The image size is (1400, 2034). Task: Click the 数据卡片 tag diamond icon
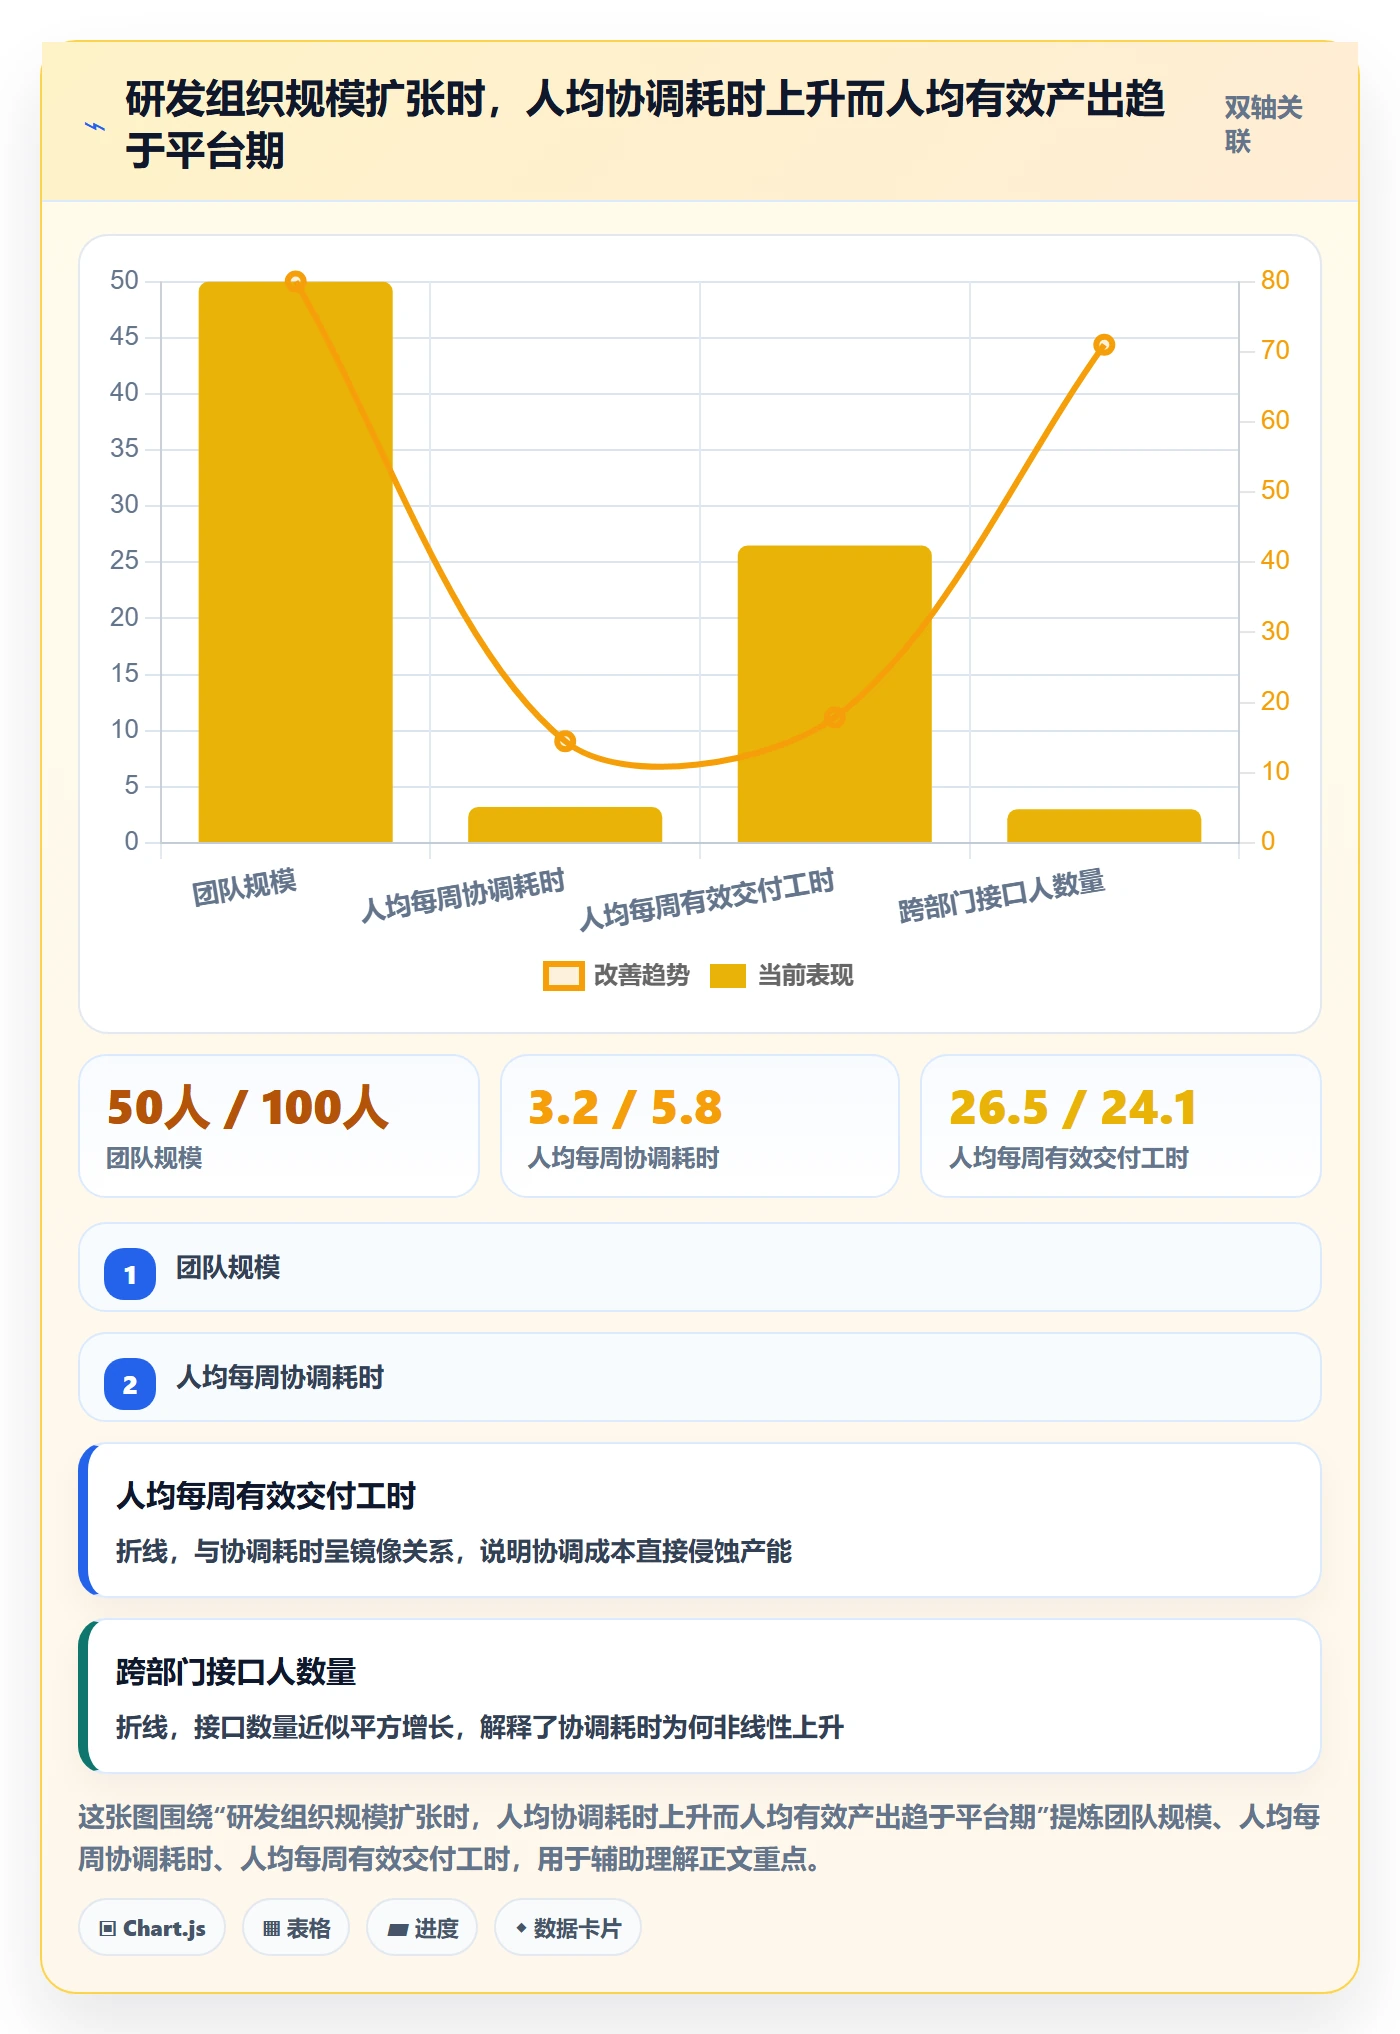coord(521,1928)
